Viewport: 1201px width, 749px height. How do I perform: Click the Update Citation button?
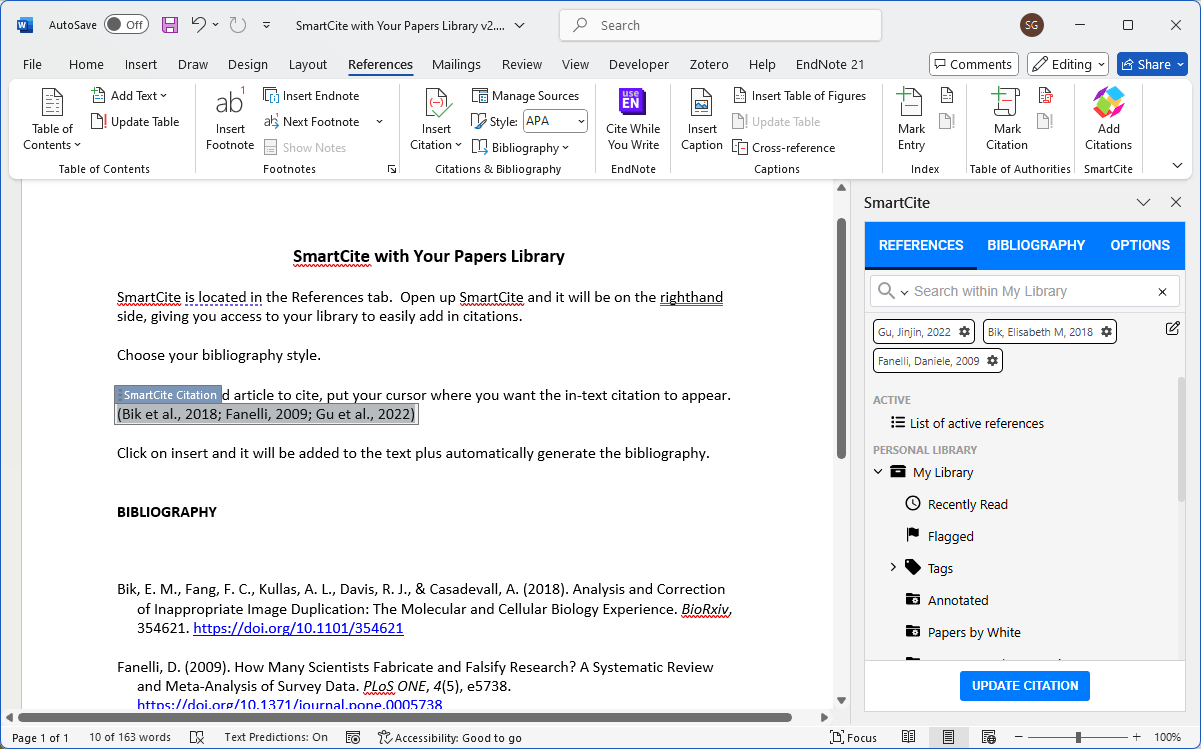1025,686
